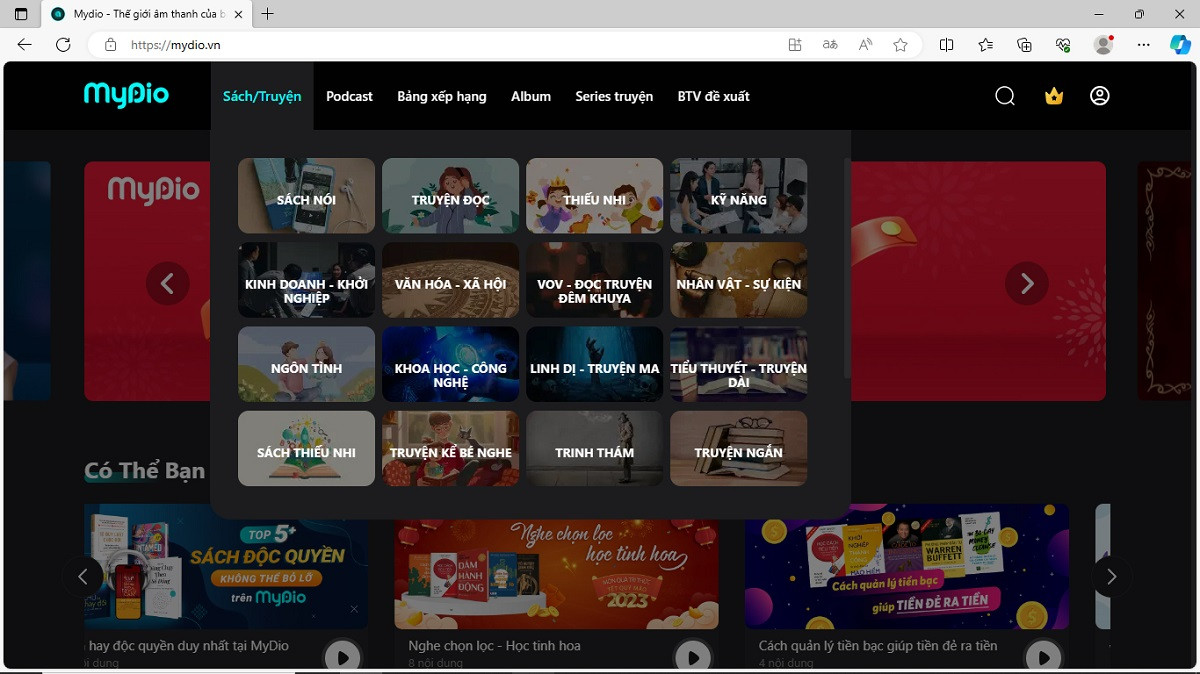Open browser Read aloud icon

click(866, 45)
